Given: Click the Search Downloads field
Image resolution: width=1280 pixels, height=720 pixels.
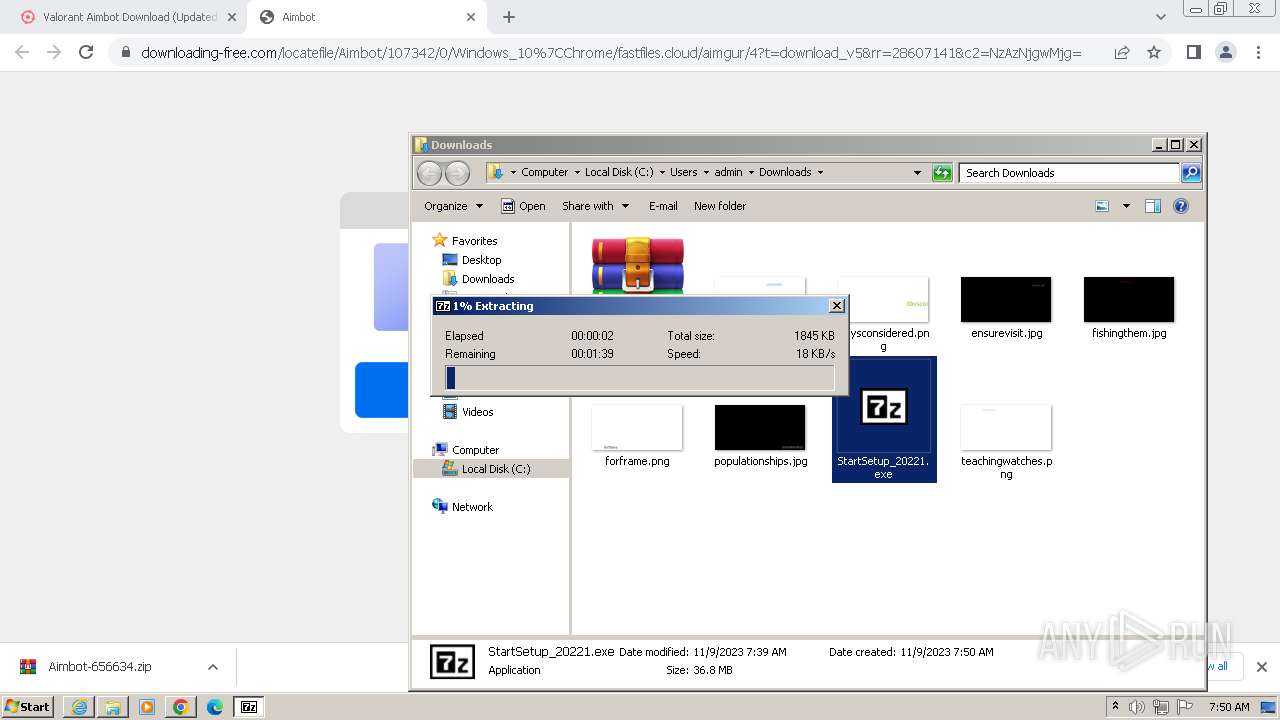Looking at the screenshot, I should click(x=1069, y=173).
